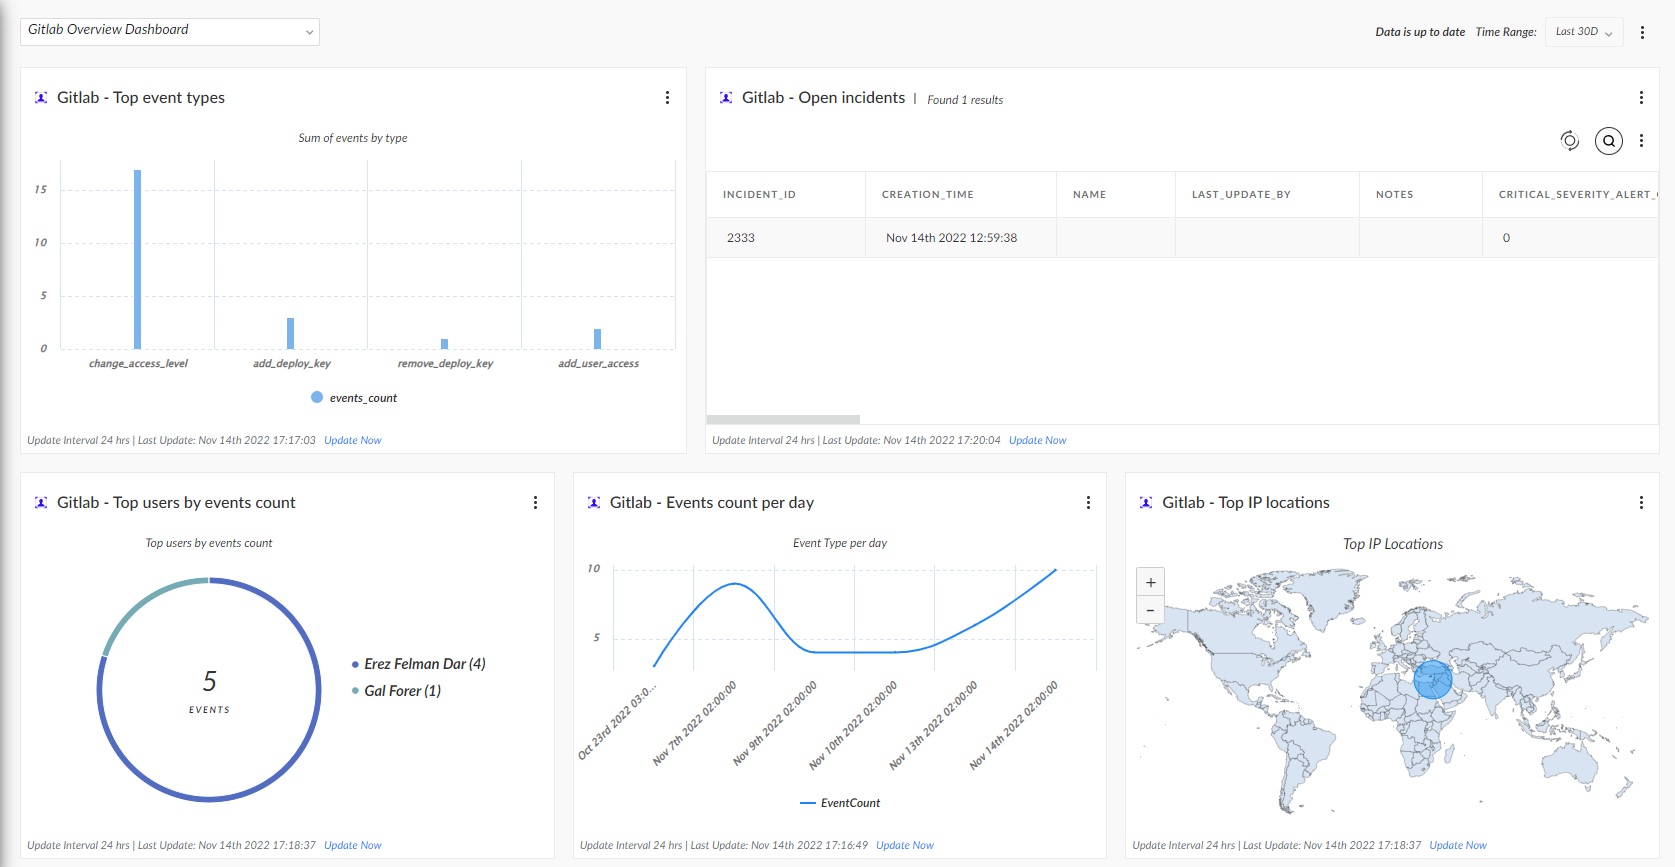1675x867 pixels.
Task: Toggle the Erez Felman Dar (4) legend entry
Action: (x=419, y=664)
